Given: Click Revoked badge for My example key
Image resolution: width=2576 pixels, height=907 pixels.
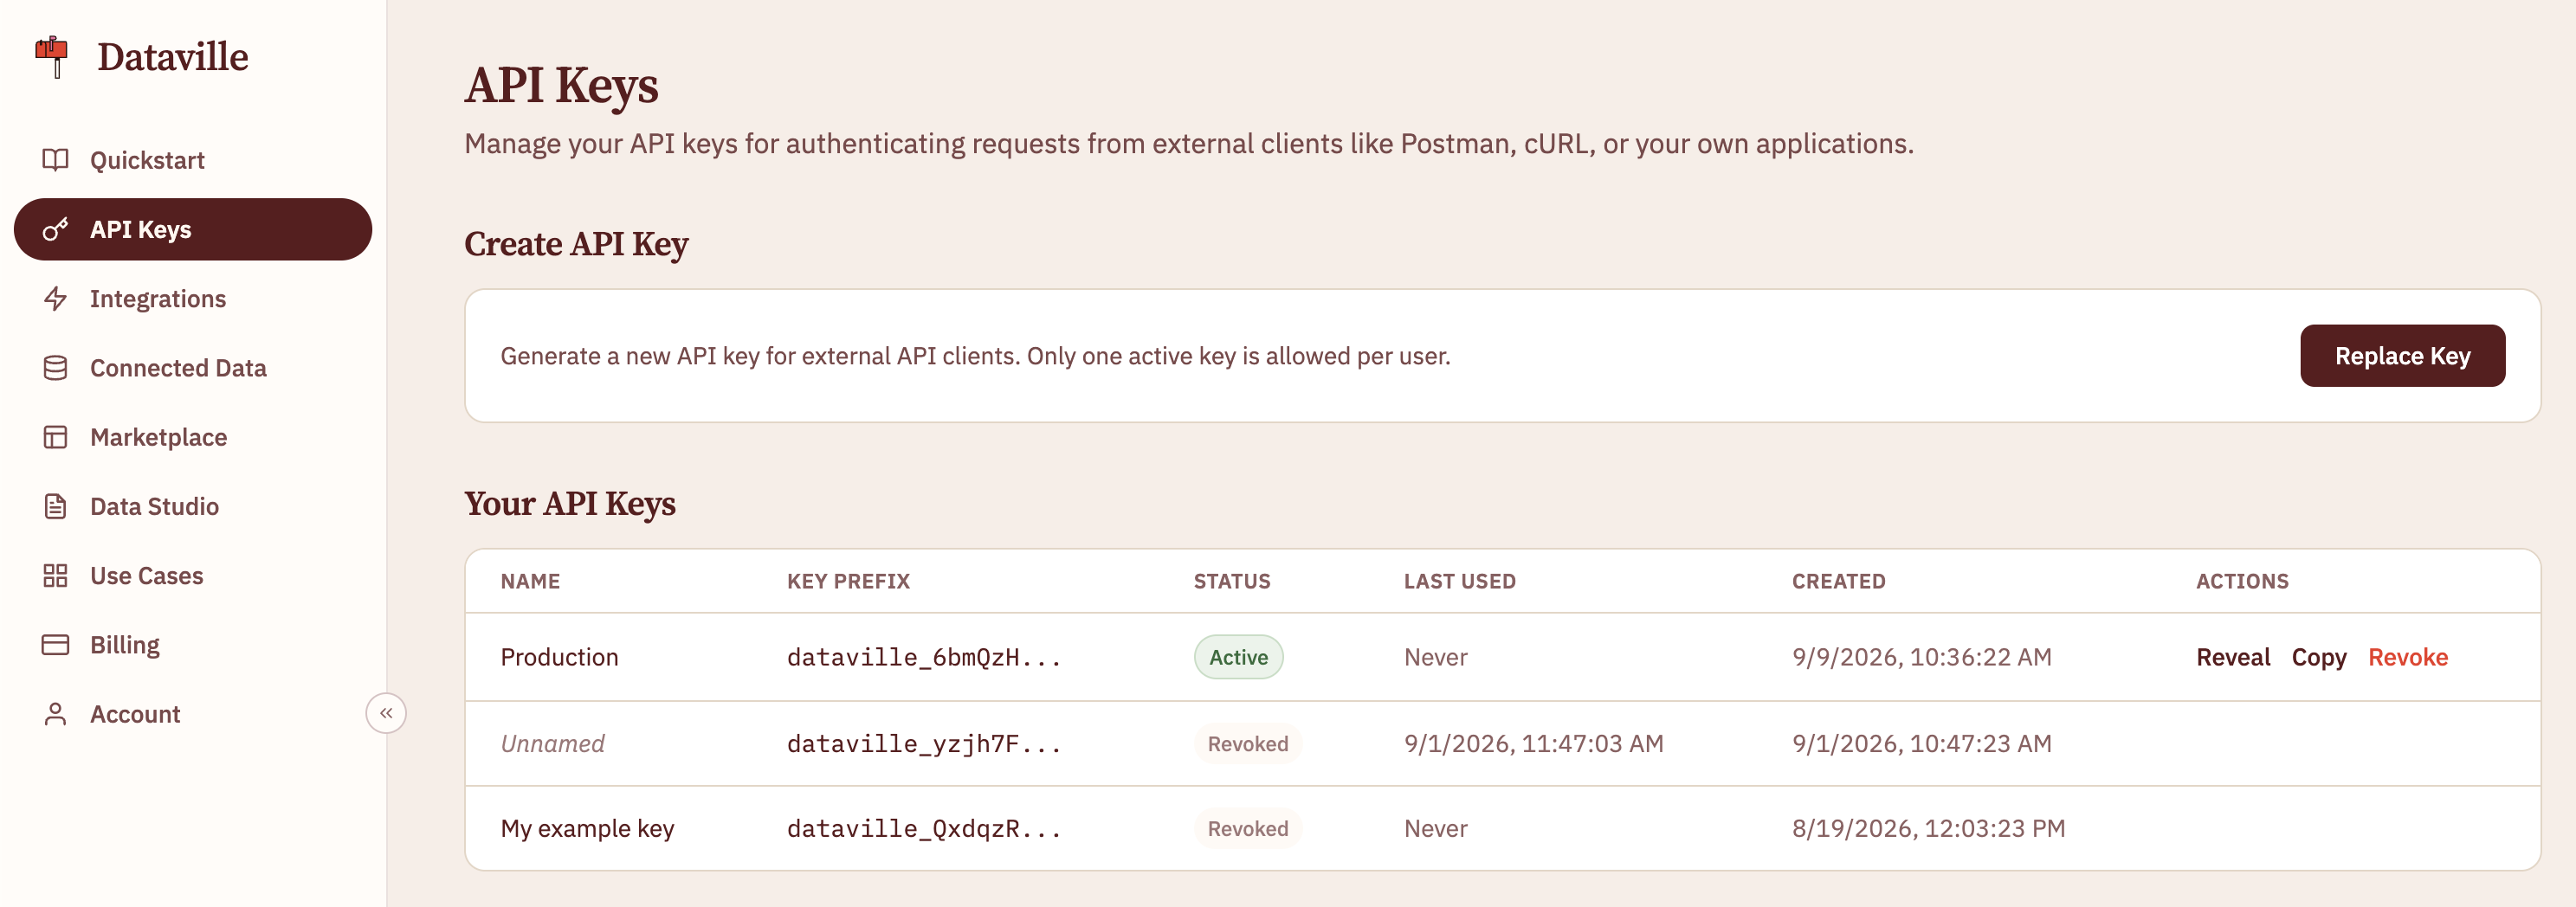Looking at the screenshot, I should (x=1247, y=828).
